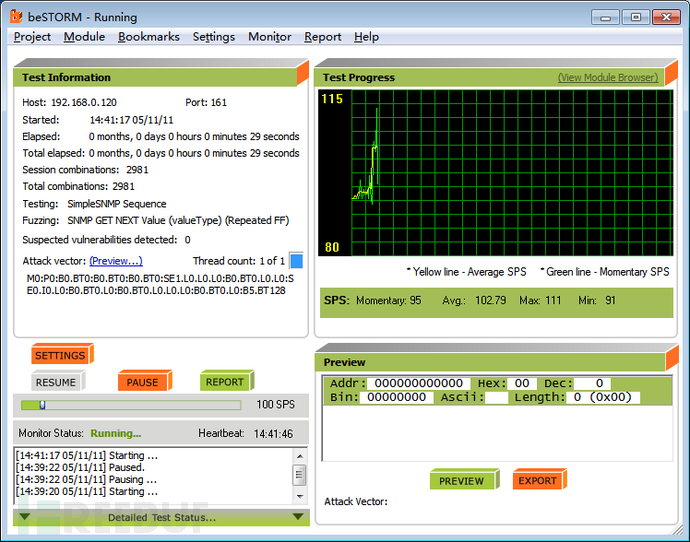Click the green REPORT button
This screenshot has width=690, height=542.
tap(227, 381)
